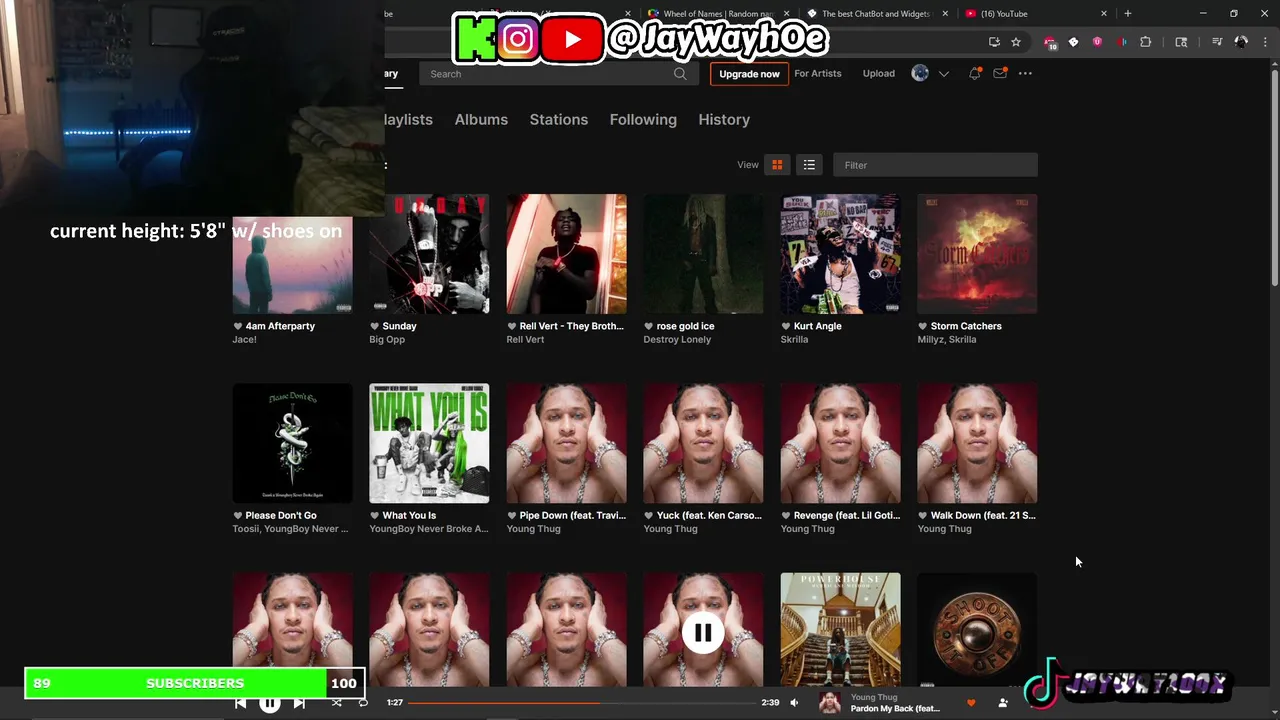Image resolution: width=1280 pixels, height=720 pixels.
Task: Switch to the History tab
Action: 724,119
